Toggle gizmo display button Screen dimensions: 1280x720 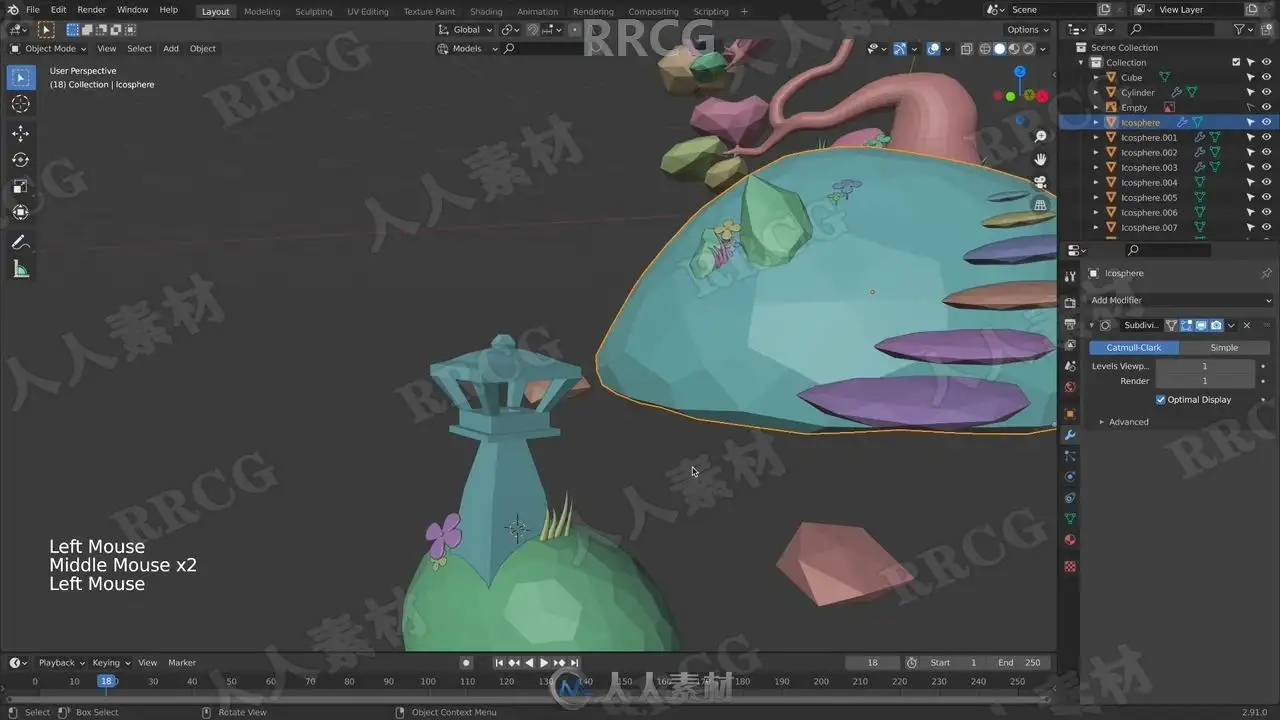900,49
